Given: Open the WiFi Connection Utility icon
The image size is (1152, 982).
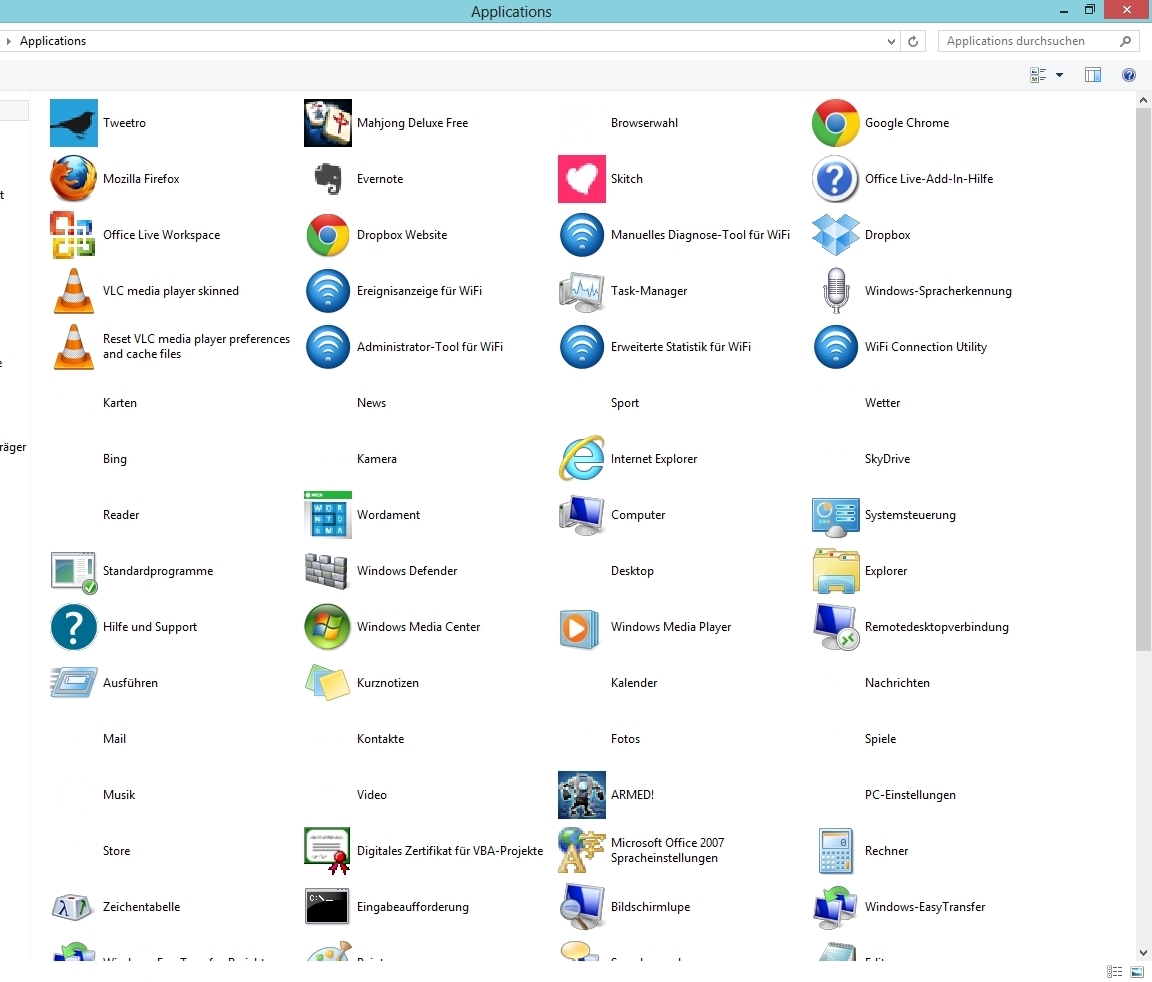Looking at the screenshot, I should (x=835, y=347).
